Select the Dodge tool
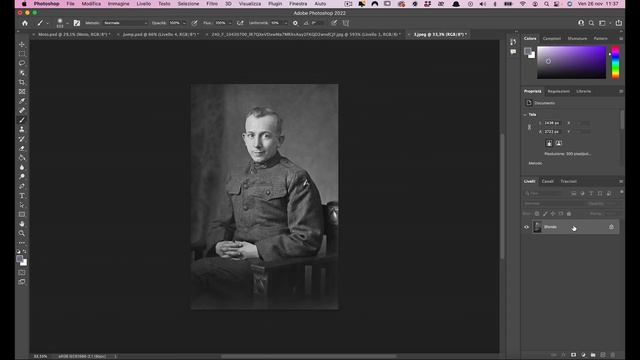Image resolution: width=640 pixels, height=360 pixels. pos(22,176)
